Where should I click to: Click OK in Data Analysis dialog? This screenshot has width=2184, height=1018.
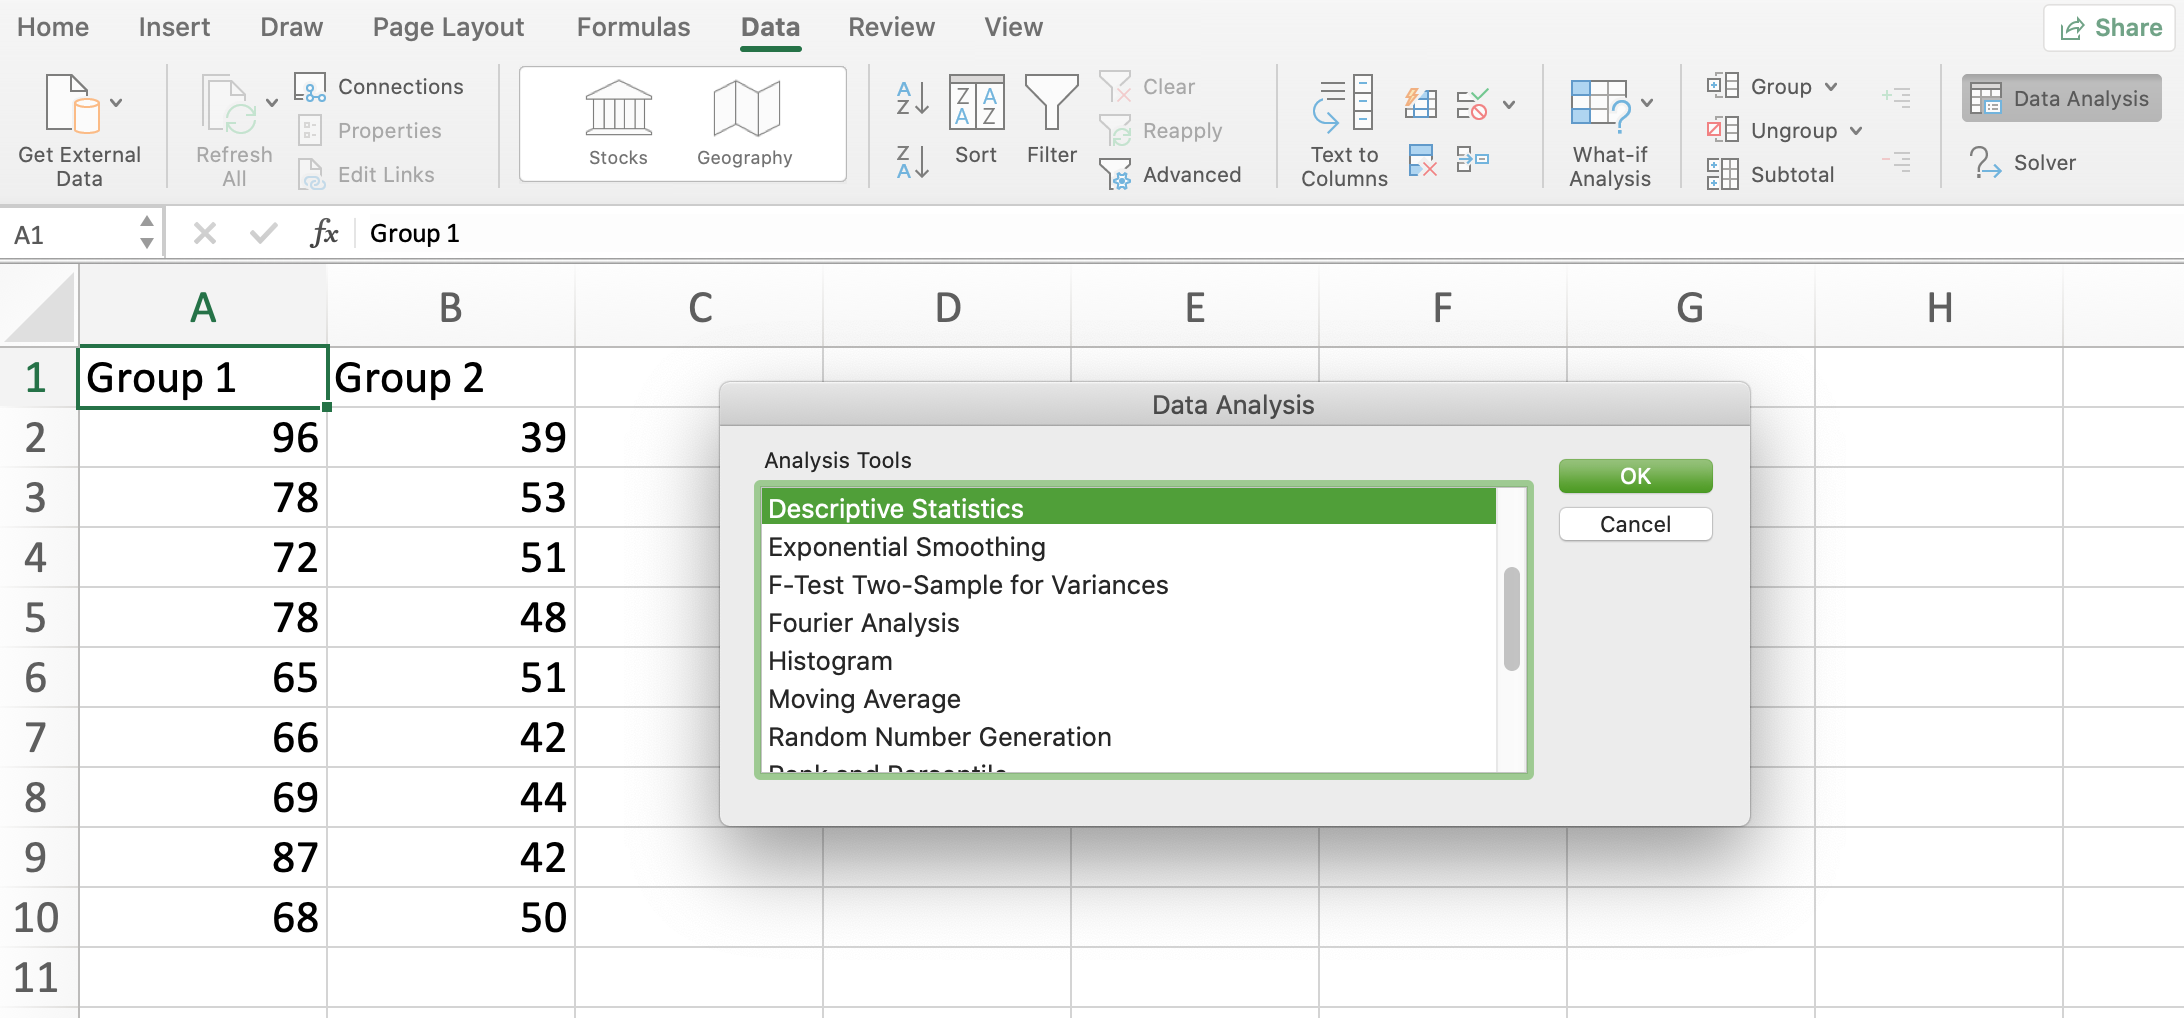[1635, 476]
